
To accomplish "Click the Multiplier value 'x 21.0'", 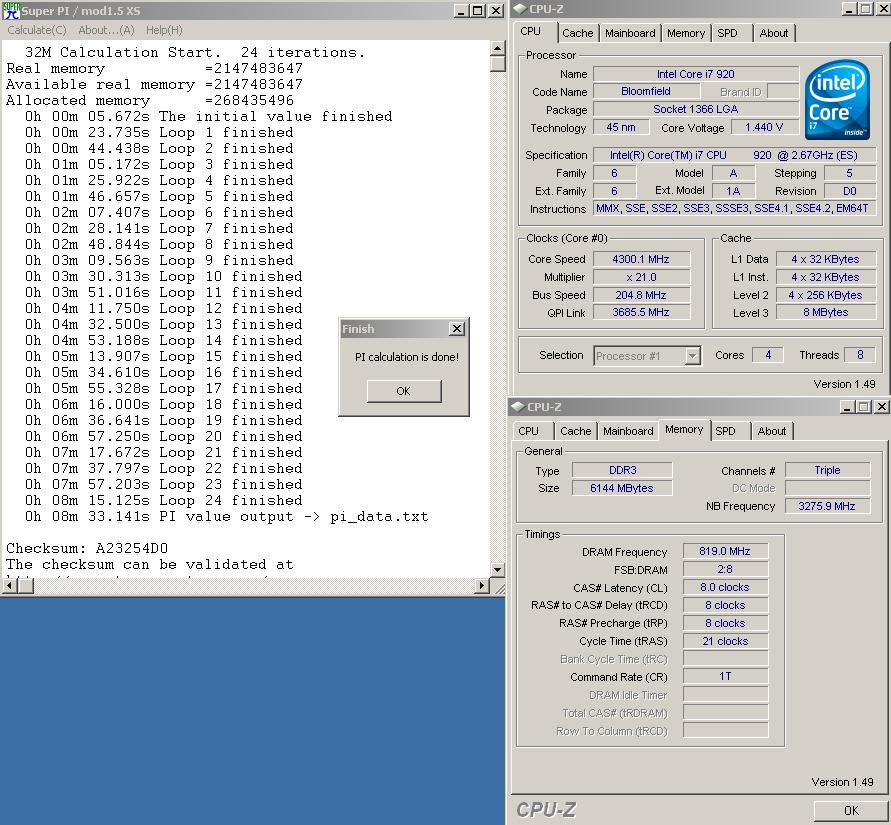I will [641, 277].
